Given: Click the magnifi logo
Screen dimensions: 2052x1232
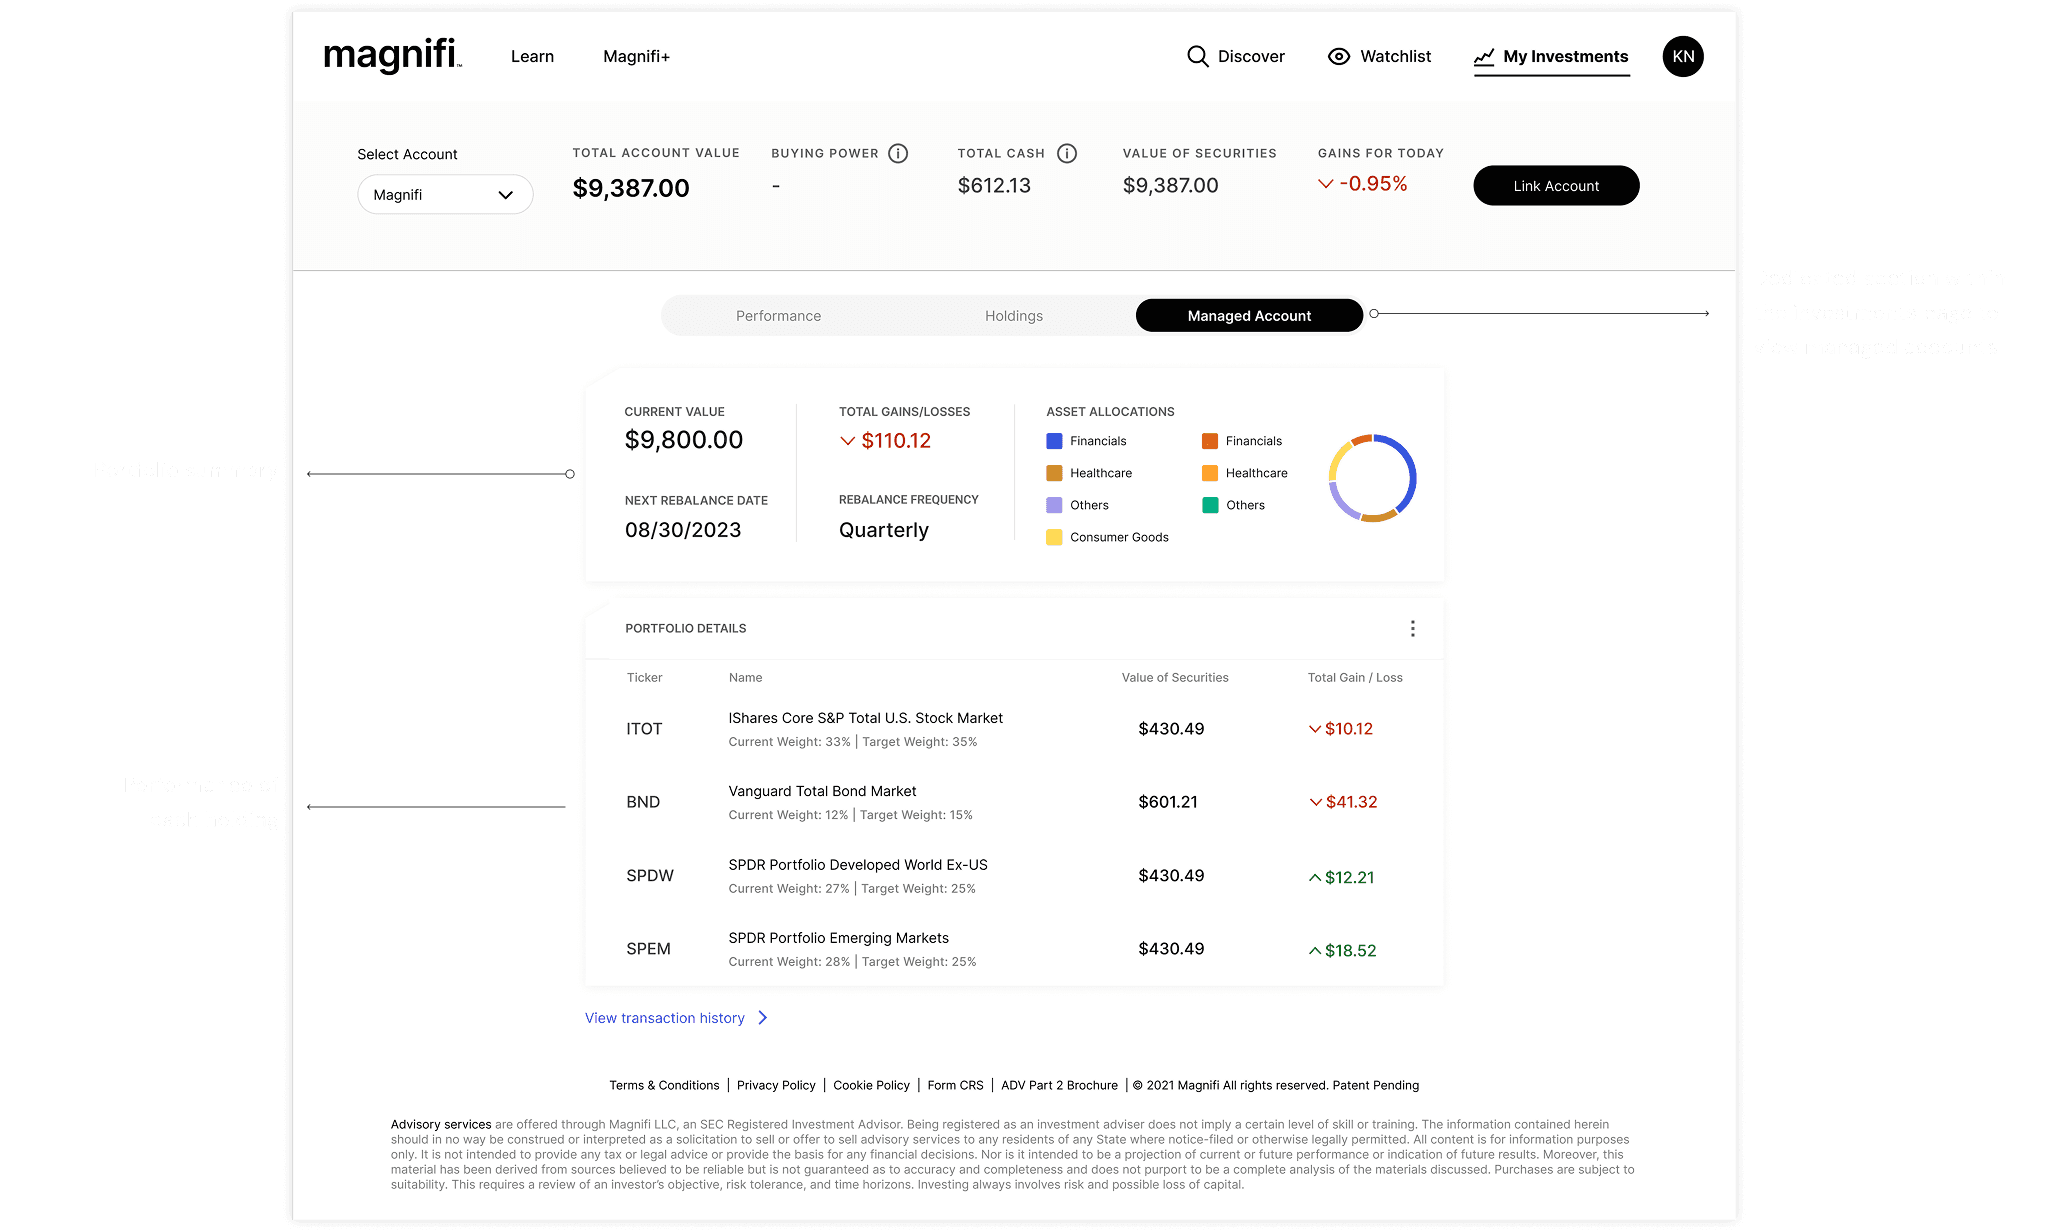Looking at the screenshot, I should point(392,55).
